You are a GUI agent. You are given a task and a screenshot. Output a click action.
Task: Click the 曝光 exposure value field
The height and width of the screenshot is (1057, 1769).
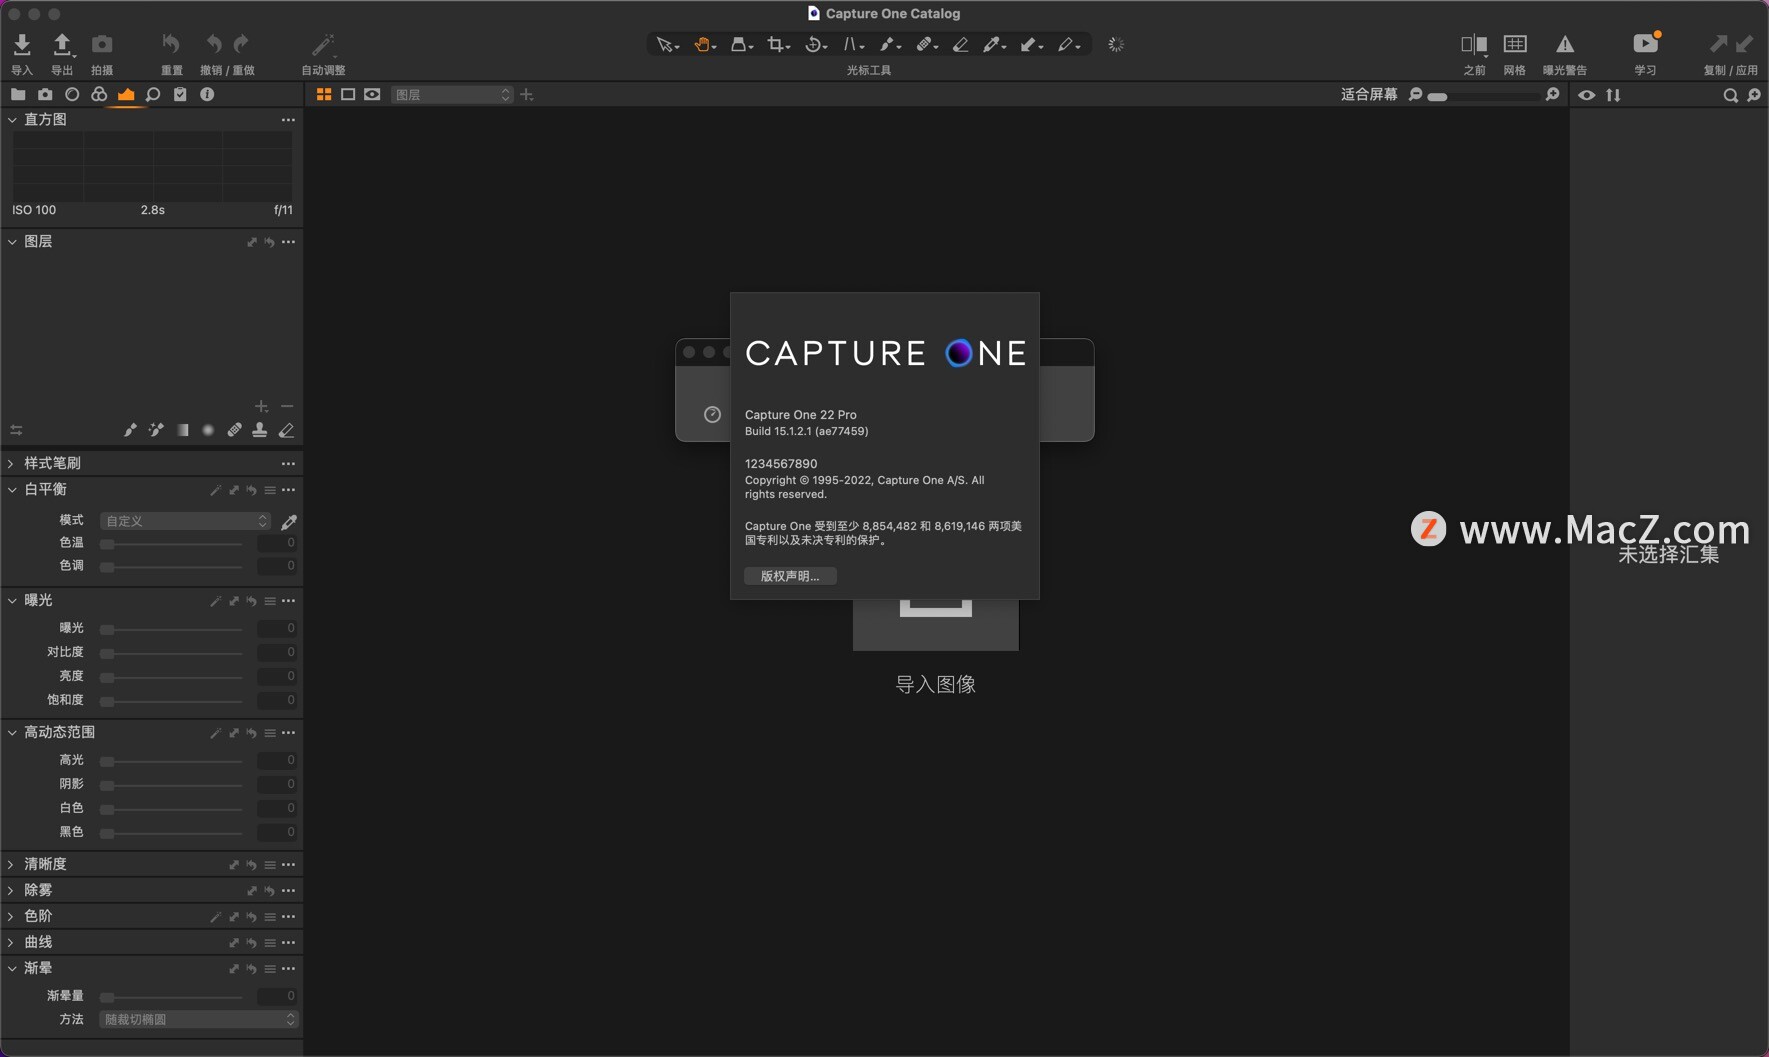click(277, 628)
